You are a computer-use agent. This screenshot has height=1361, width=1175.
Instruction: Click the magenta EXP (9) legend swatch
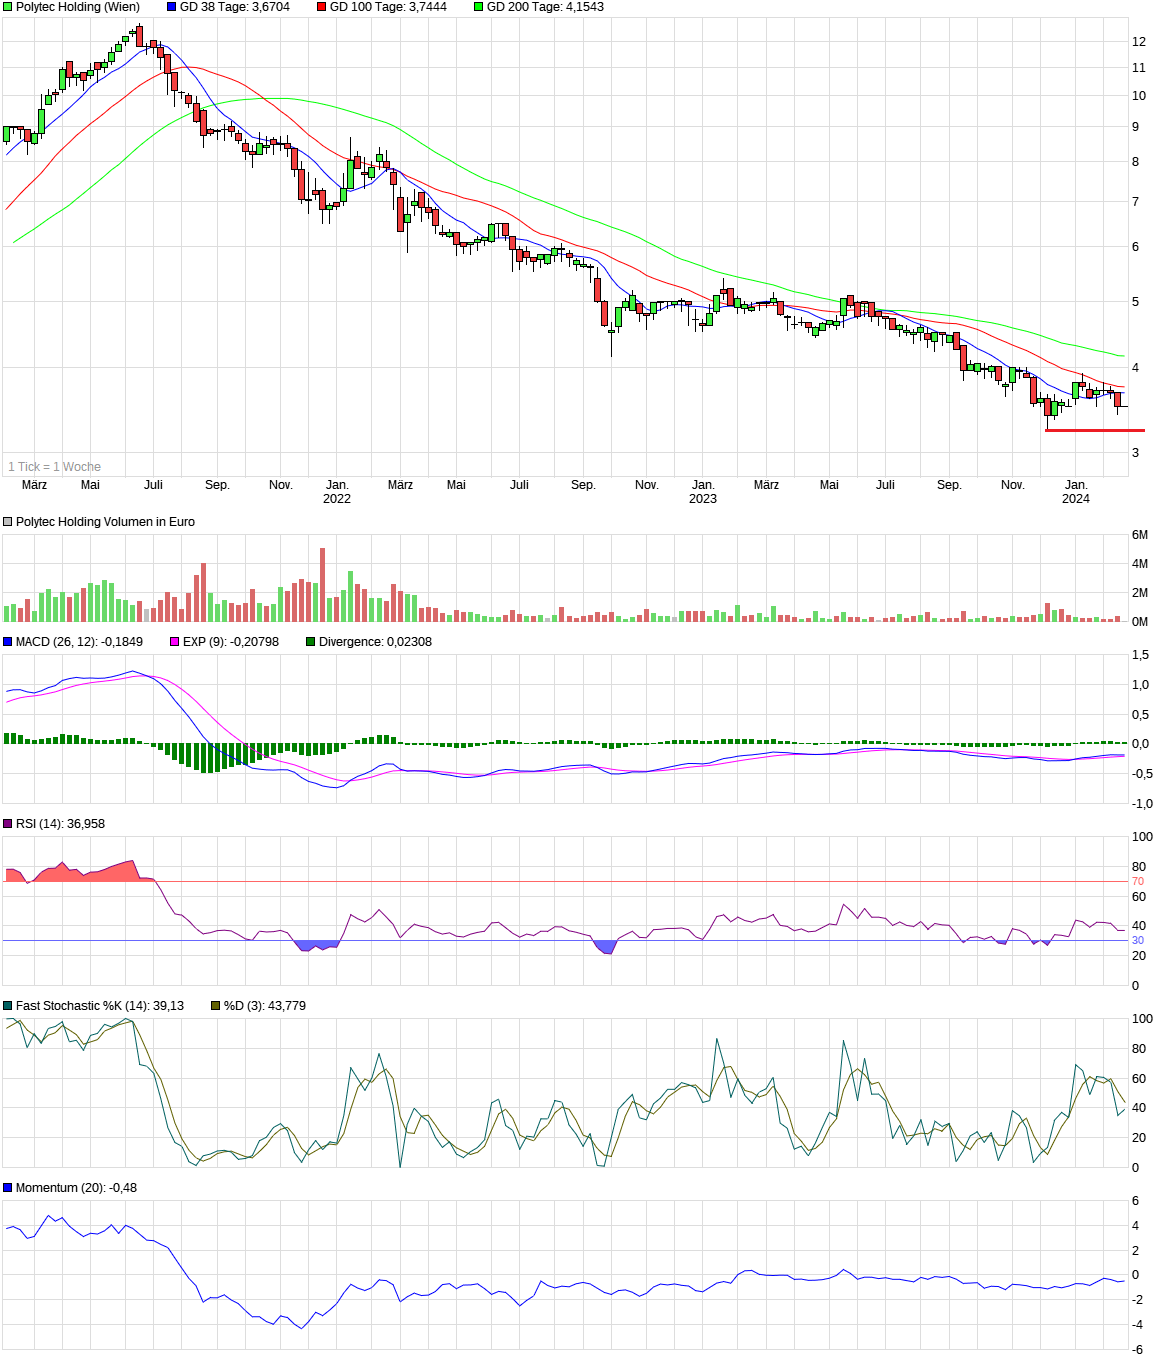tap(175, 642)
